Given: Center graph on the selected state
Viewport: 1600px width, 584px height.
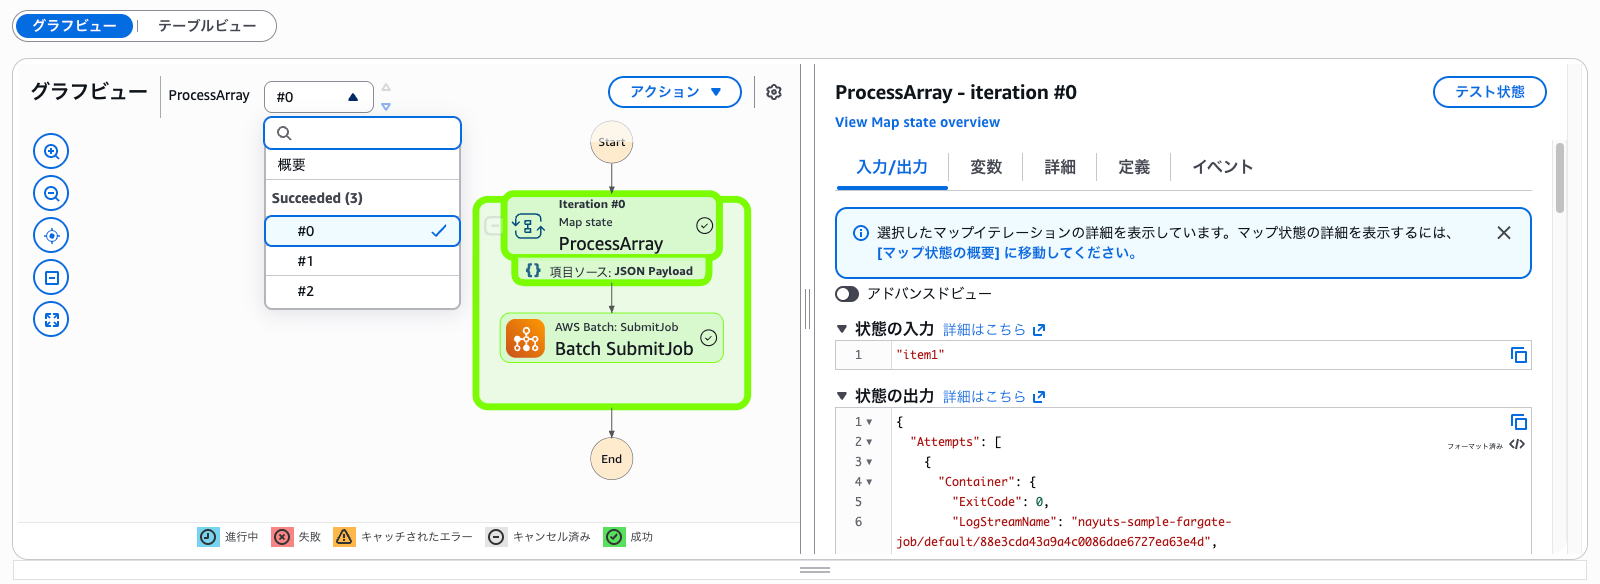Looking at the screenshot, I should point(50,235).
